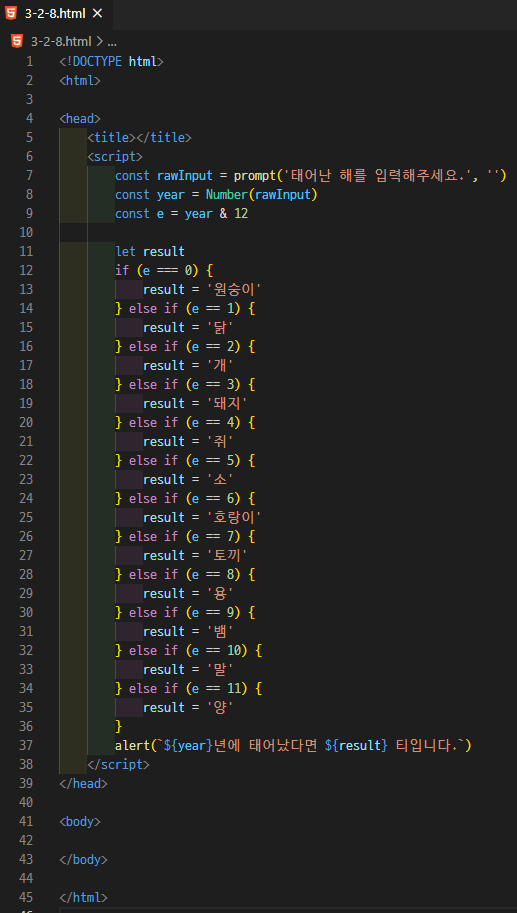The width and height of the screenshot is (517, 913).
Task: Click the '용' string value
Action: pyautogui.click(x=219, y=593)
